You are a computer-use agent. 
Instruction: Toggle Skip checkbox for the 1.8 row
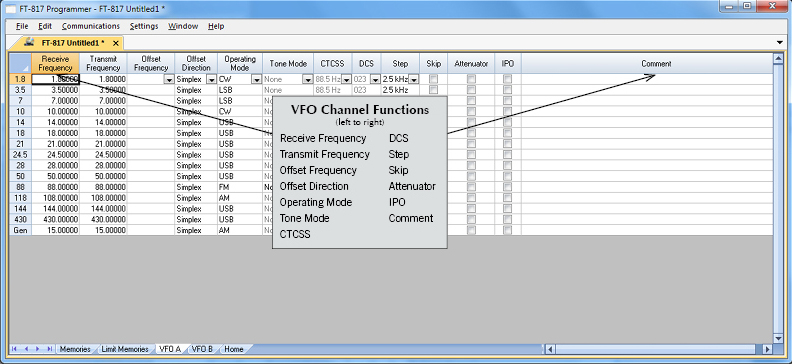click(x=433, y=79)
